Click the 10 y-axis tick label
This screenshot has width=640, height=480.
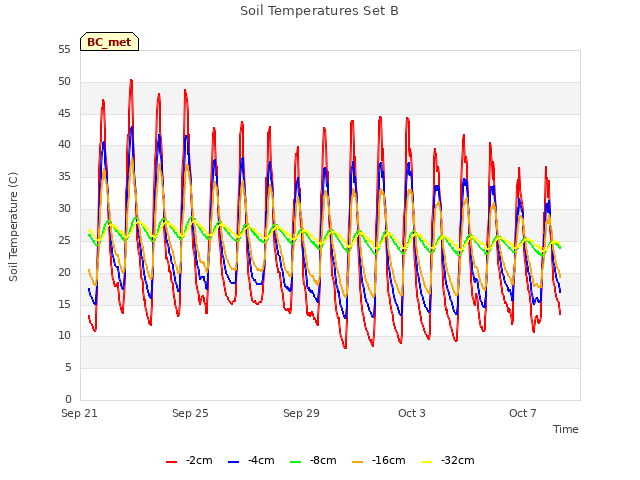coord(64,336)
